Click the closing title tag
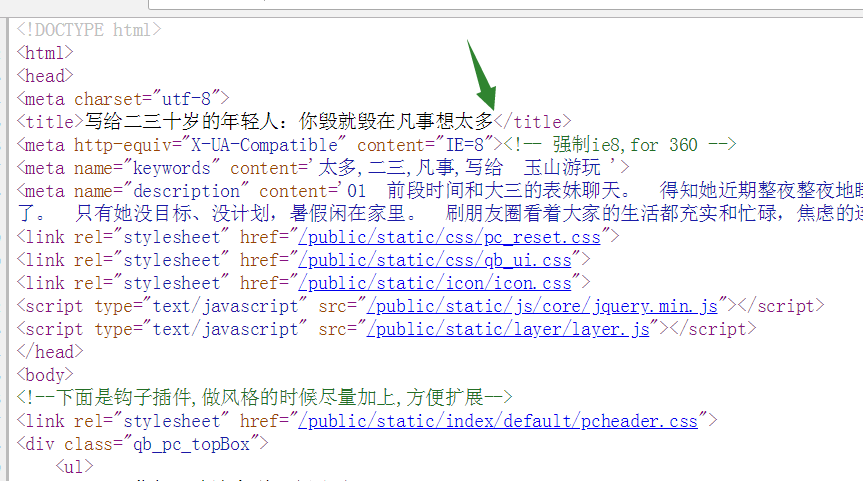The image size is (863, 481). pyautogui.click(x=533, y=122)
